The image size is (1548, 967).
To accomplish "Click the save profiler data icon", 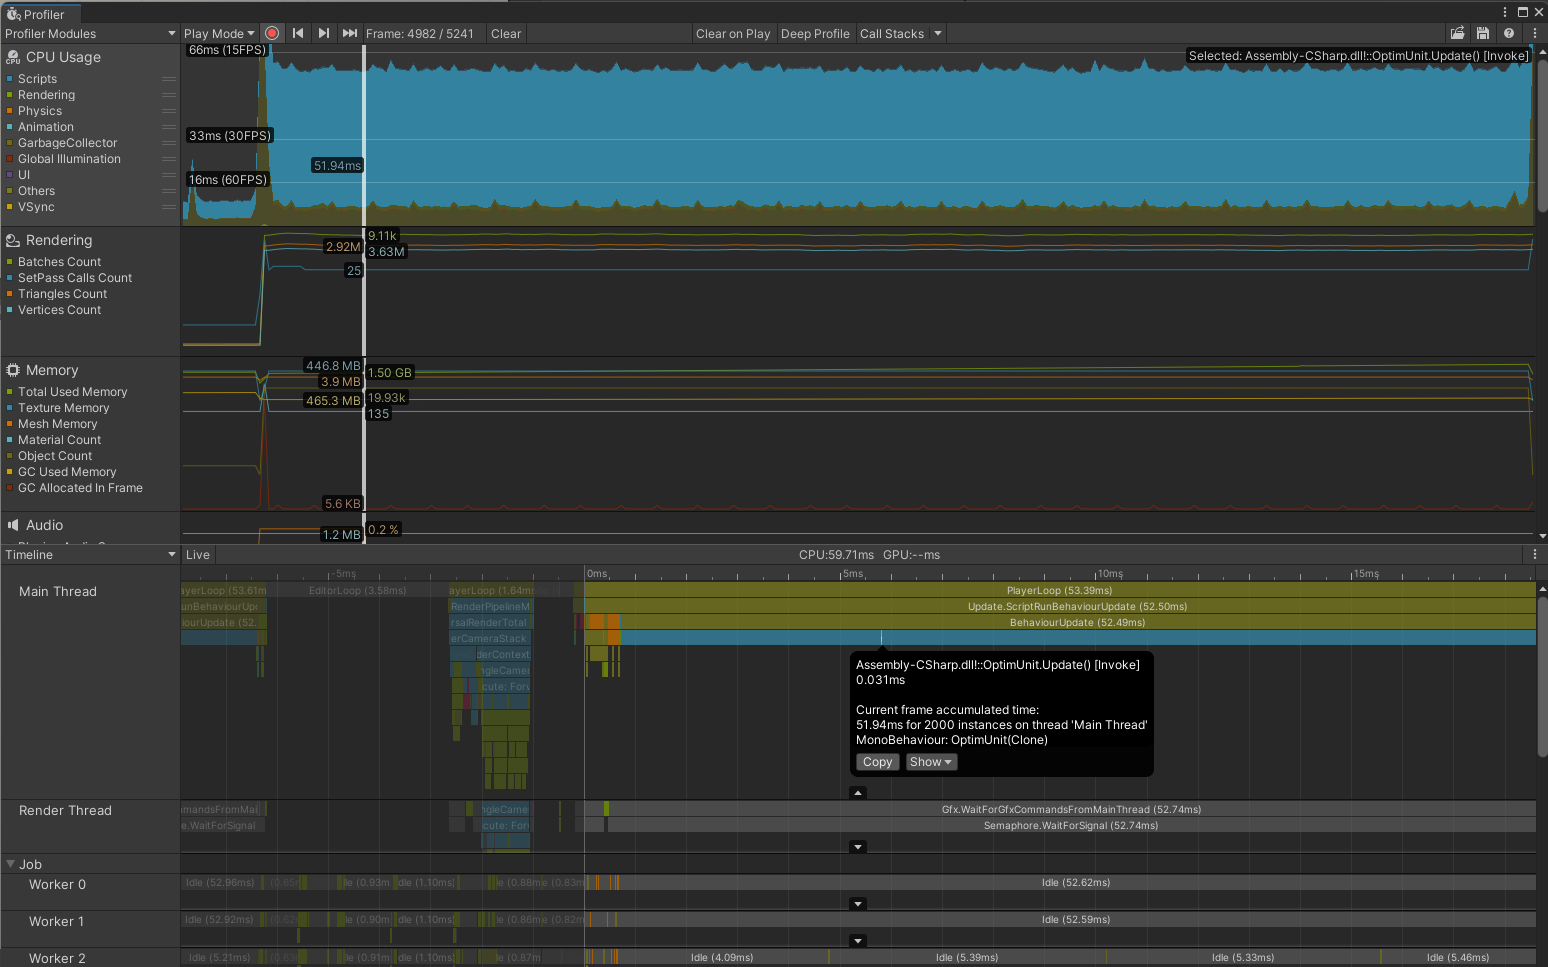I will (1483, 33).
